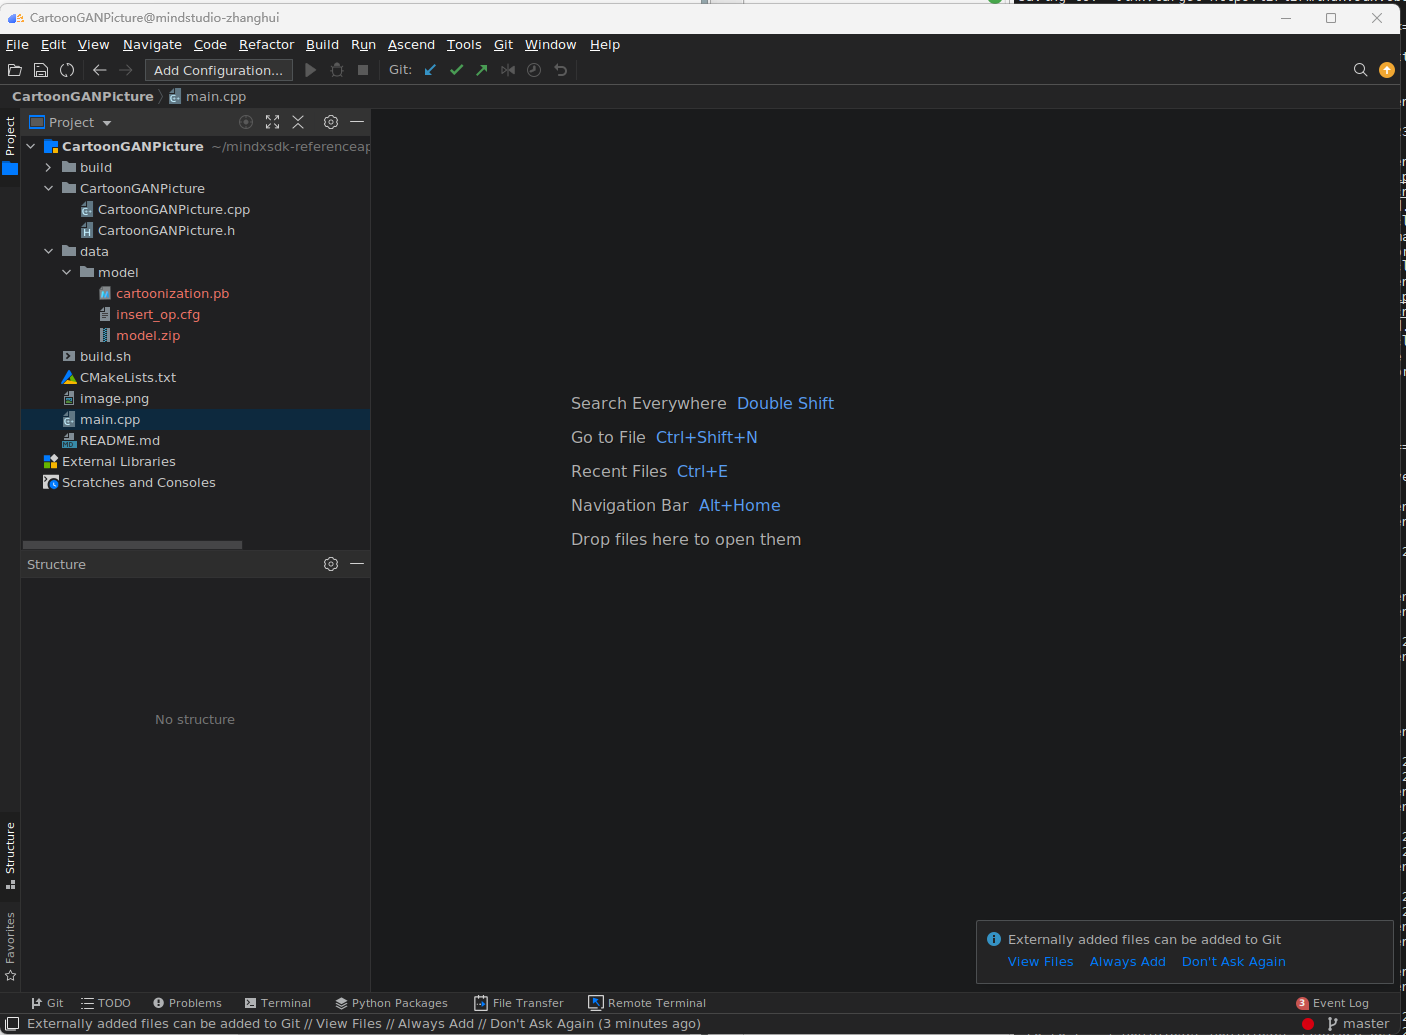Open the Ascend menu
1406x1035 pixels.
point(411,45)
